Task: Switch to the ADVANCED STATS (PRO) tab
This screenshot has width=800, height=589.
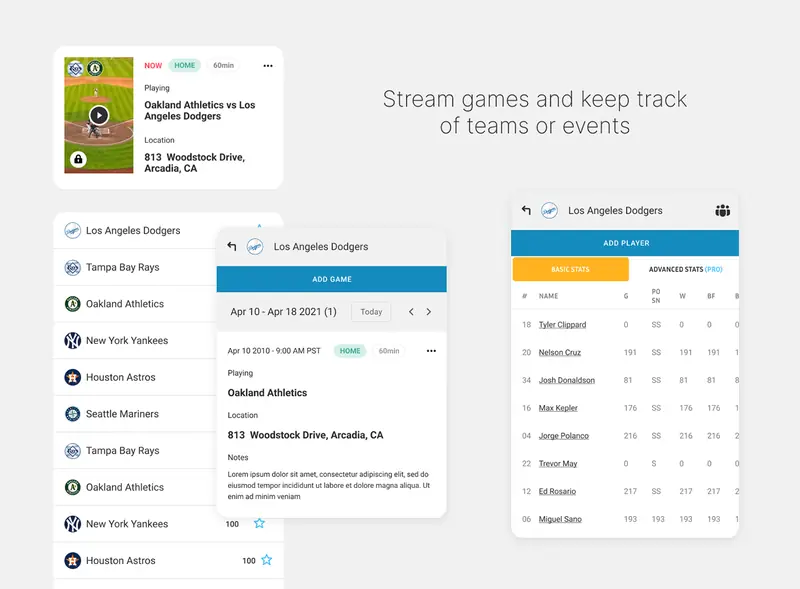Action: (685, 269)
